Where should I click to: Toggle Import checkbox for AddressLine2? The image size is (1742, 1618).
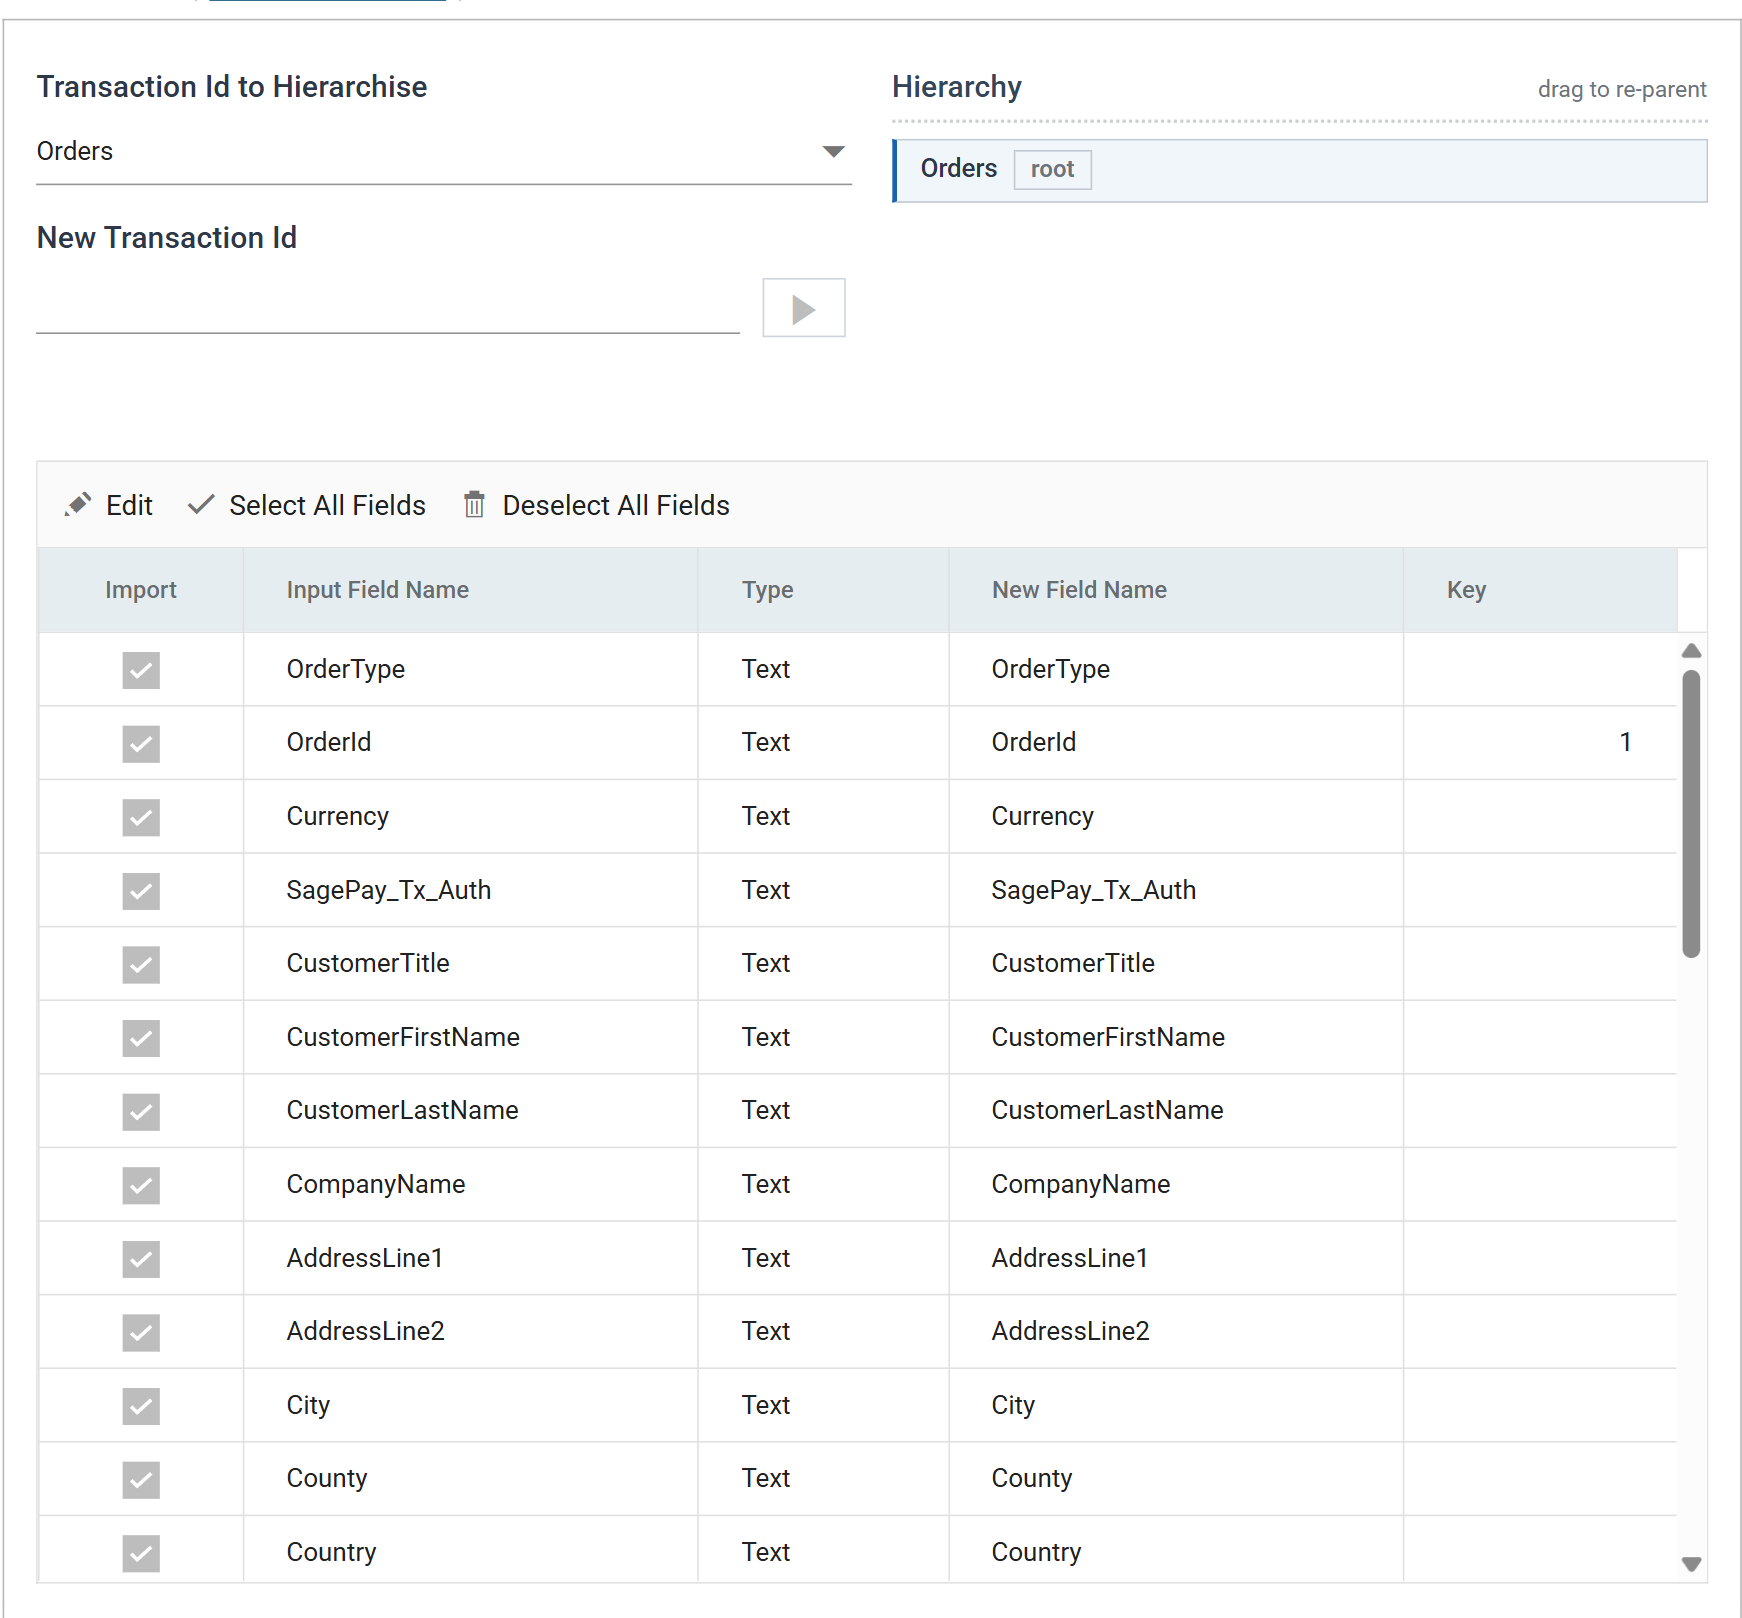click(x=141, y=1332)
